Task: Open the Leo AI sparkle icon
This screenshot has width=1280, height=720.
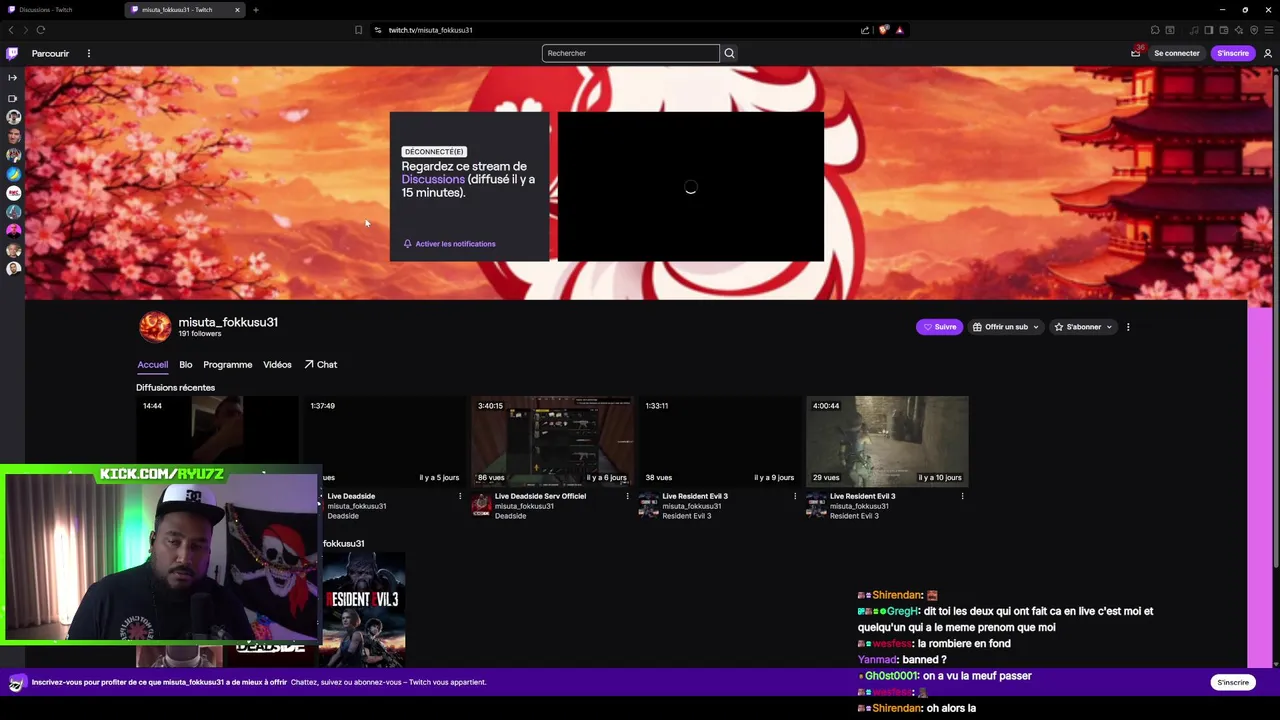Action: click(x=1238, y=30)
